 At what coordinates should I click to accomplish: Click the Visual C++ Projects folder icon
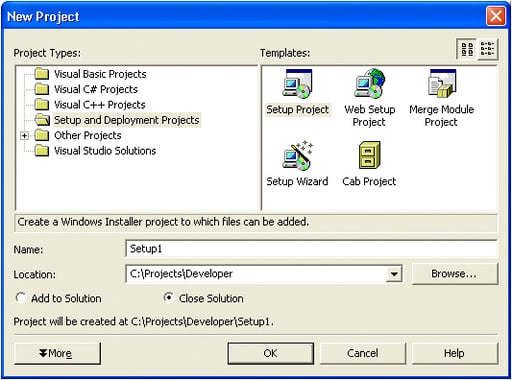[x=42, y=104]
